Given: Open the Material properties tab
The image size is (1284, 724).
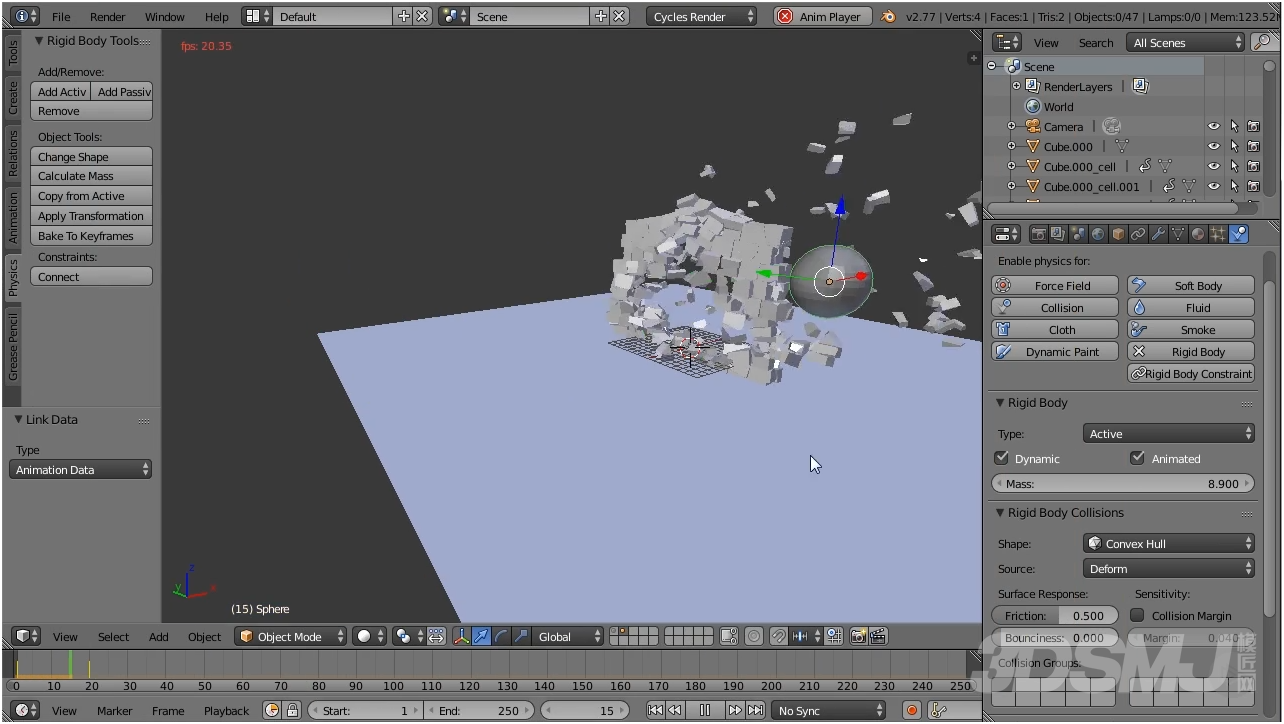Looking at the screenshot, I should 1199,234.
